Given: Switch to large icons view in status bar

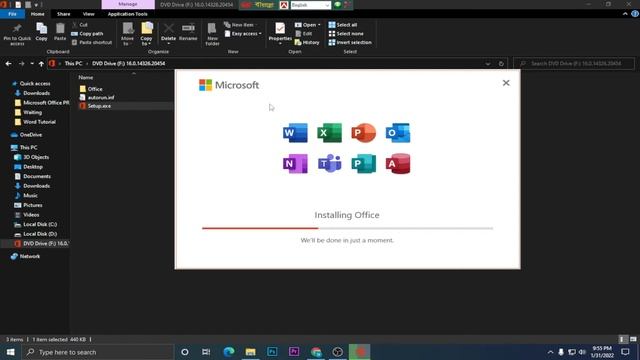Looking at the screenshot, I should tap(633, 339).
